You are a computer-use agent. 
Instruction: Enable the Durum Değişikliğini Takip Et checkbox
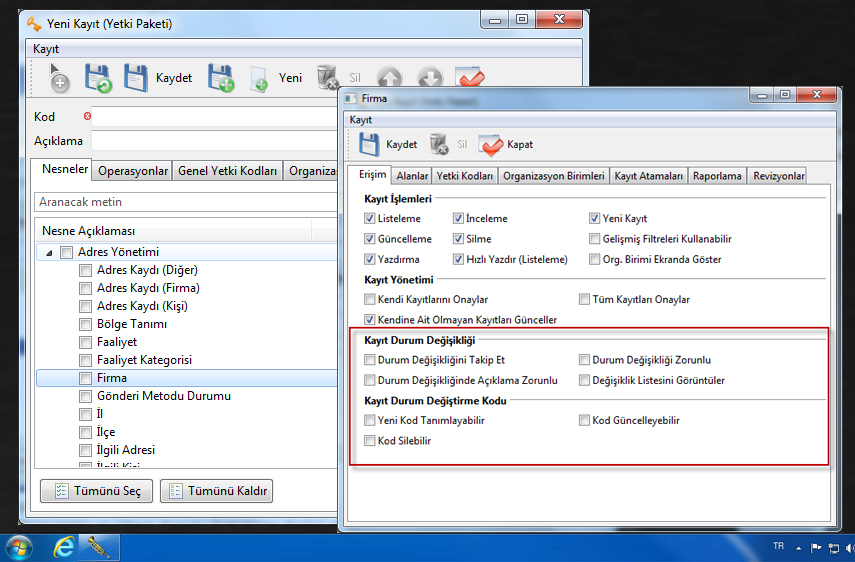[x=371, y=360]
